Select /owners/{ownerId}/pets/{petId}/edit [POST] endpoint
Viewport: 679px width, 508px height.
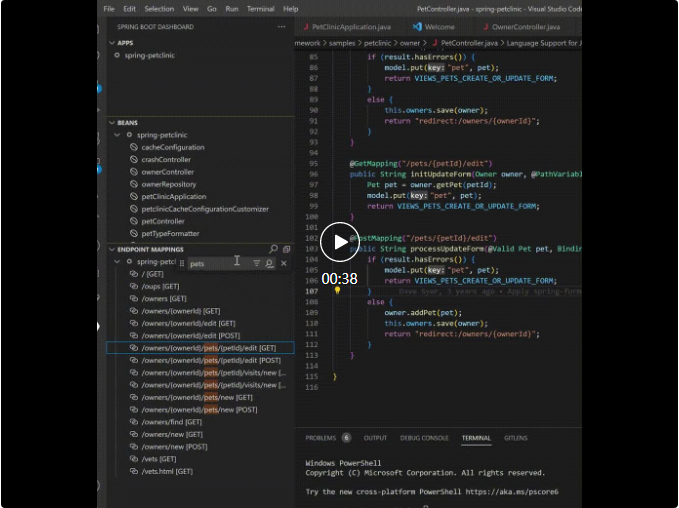[200, 360]
